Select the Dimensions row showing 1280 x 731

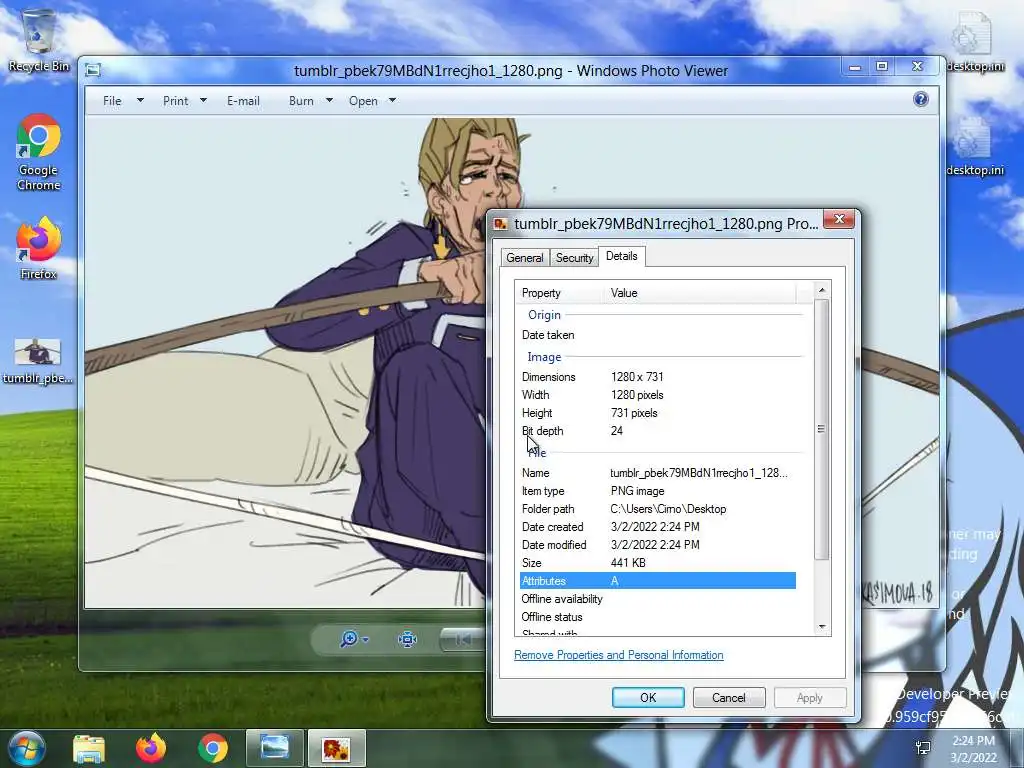[658, 377]
